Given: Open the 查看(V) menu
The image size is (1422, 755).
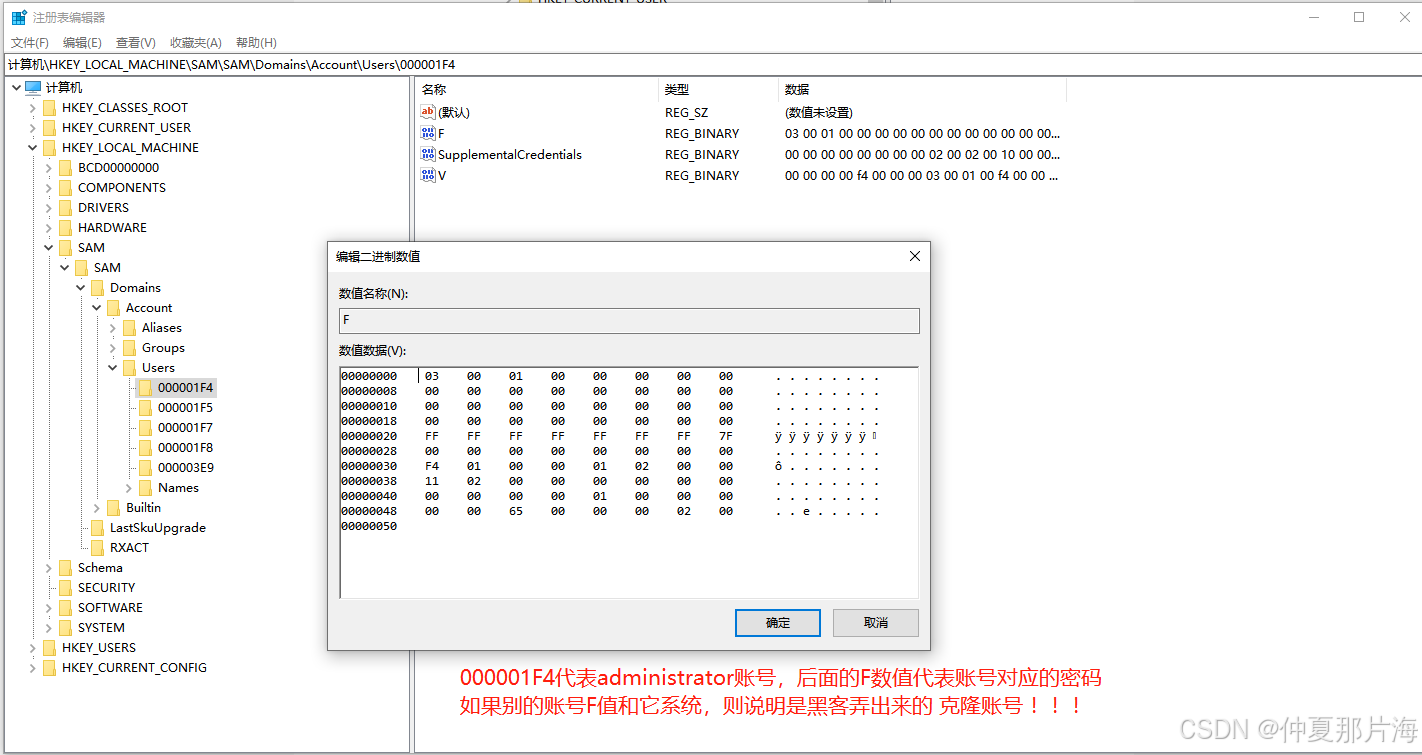Looking at the screenshot, I should click(x=136, y=42).
